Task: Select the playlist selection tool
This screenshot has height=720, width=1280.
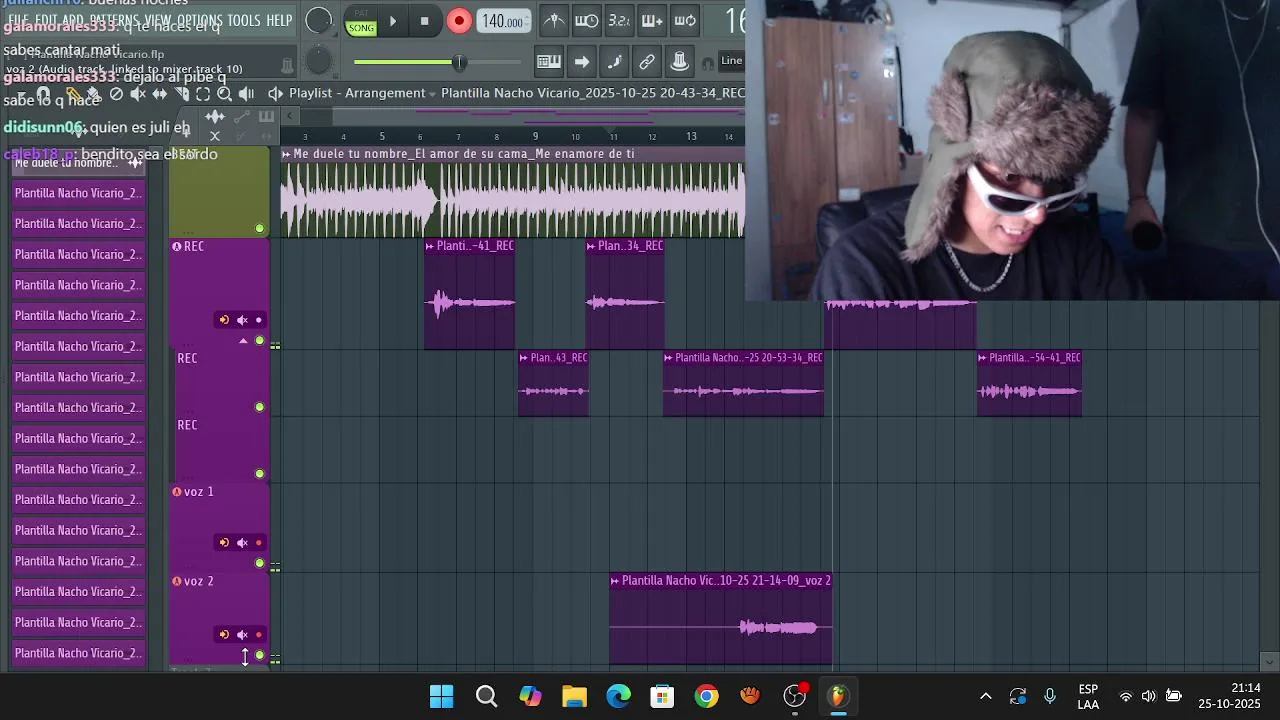Action: pos(203,94)
